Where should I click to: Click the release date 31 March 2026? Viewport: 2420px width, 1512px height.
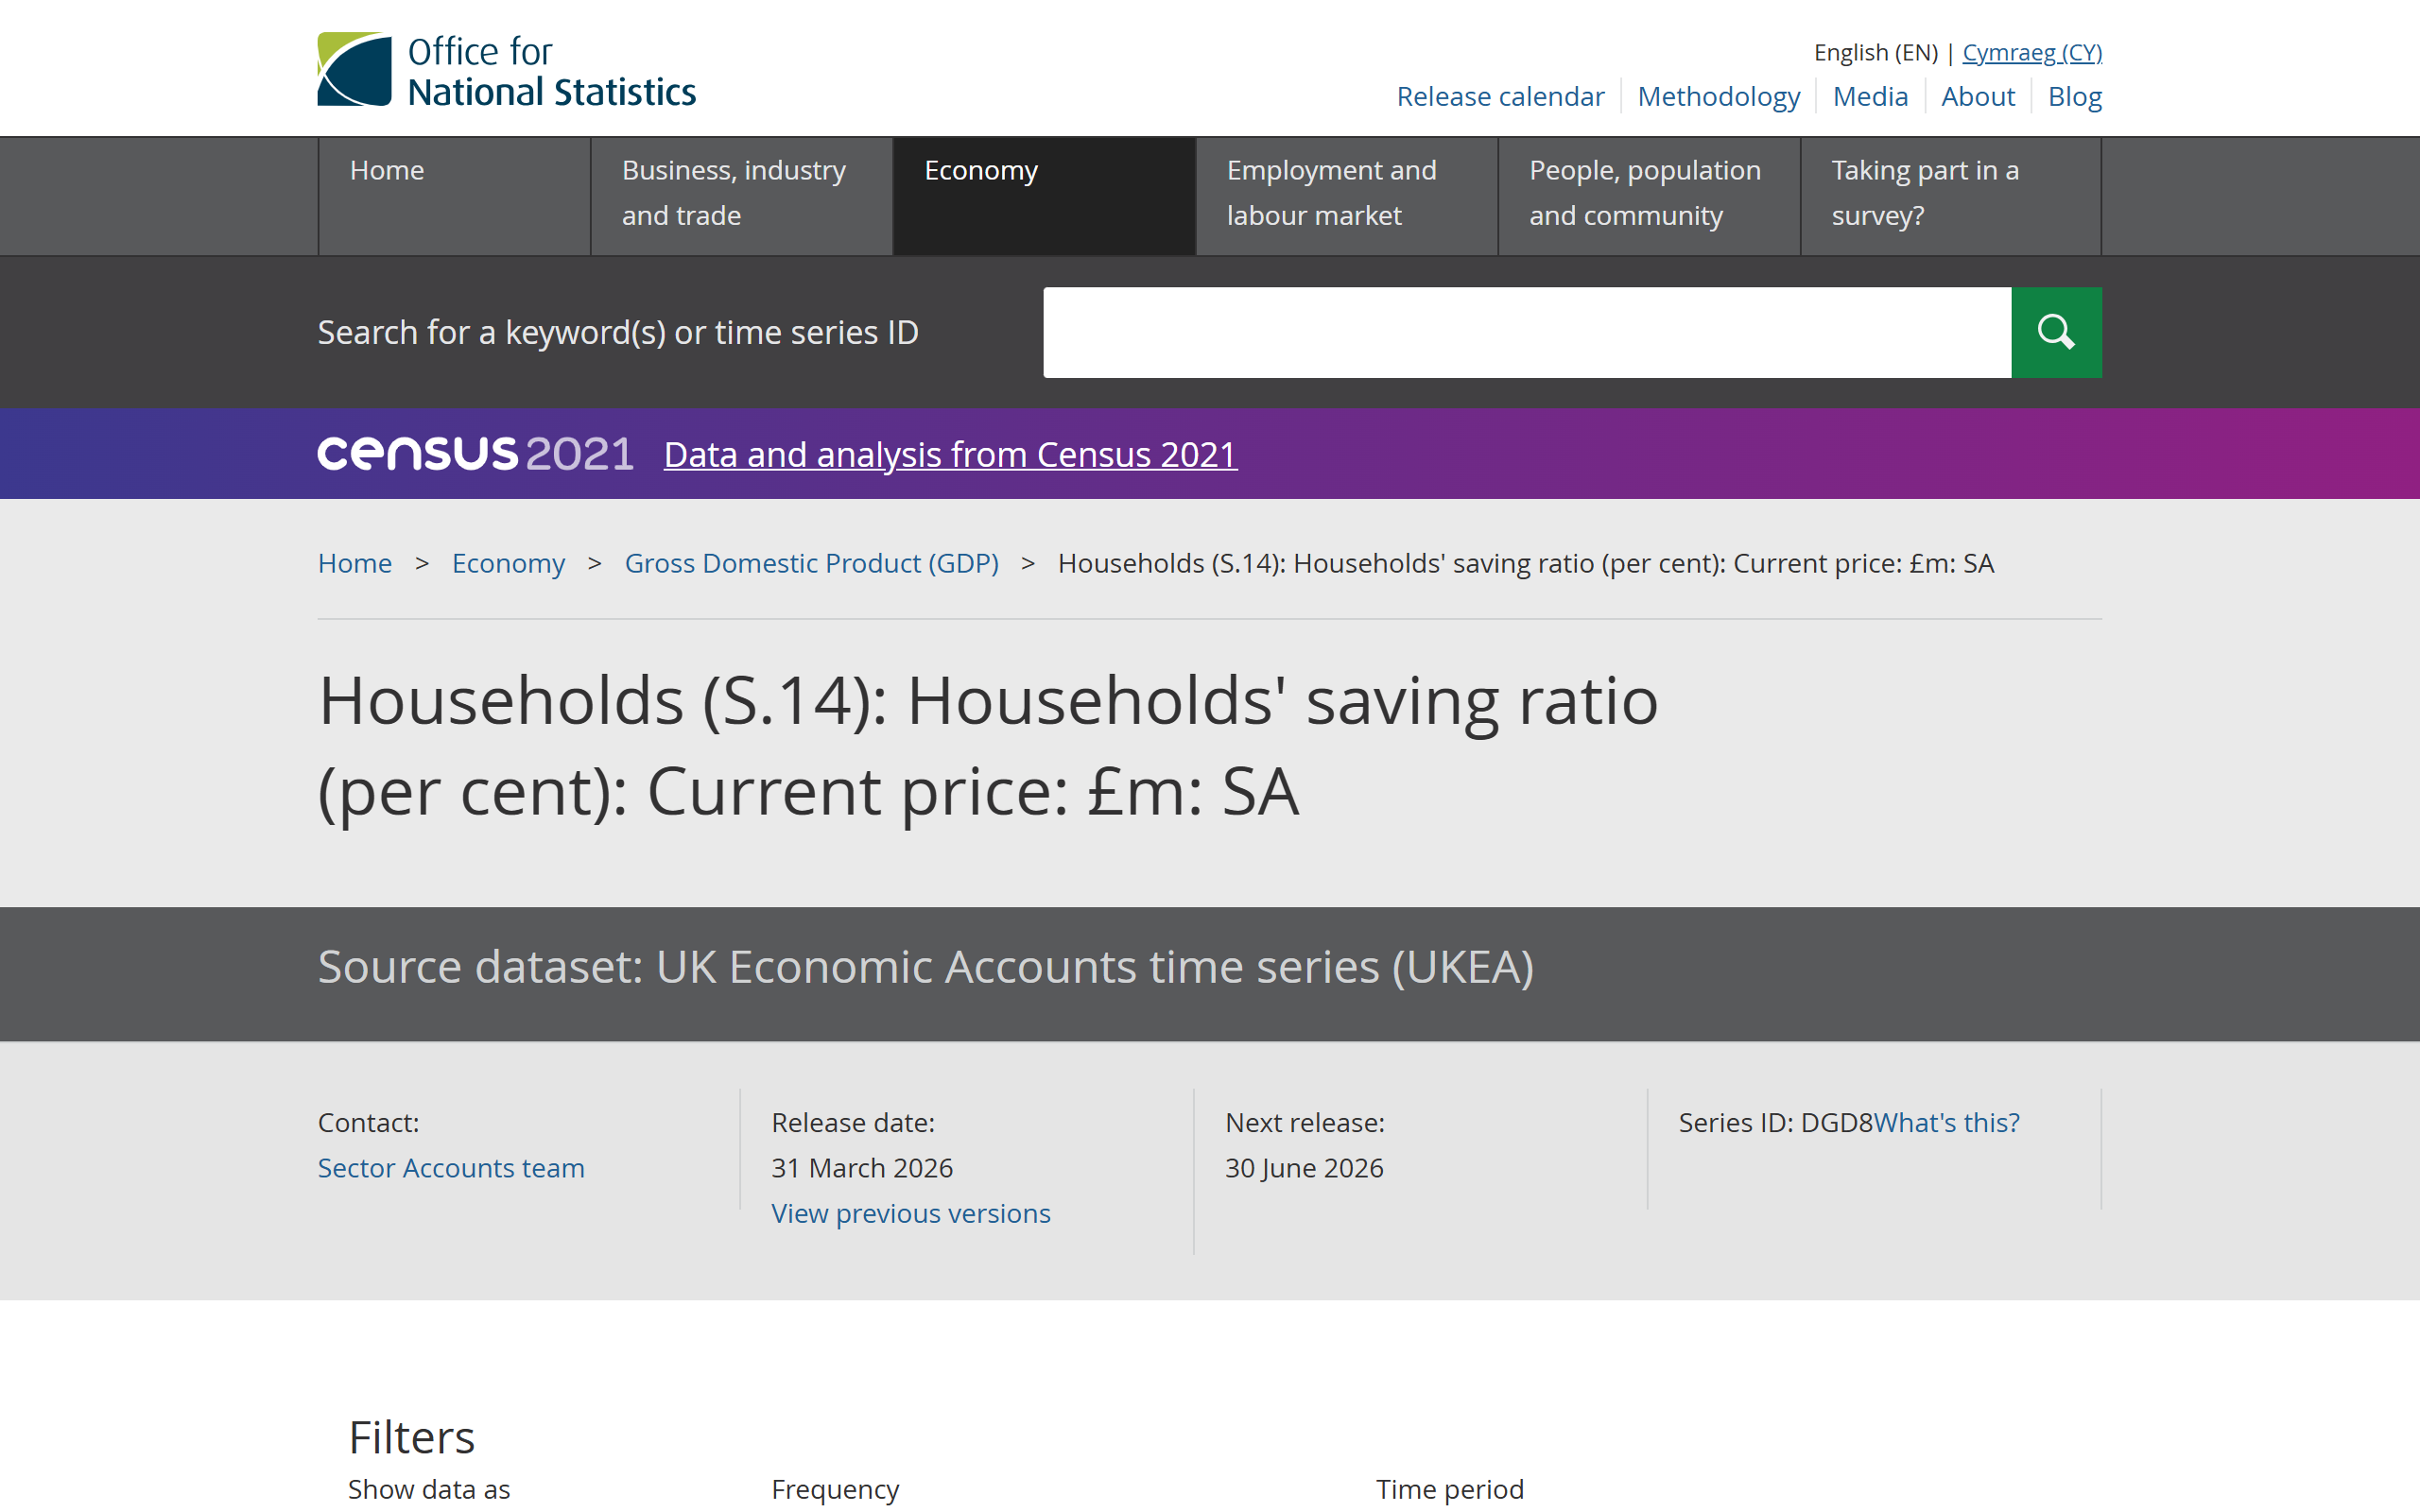[x=862, y=1168]
